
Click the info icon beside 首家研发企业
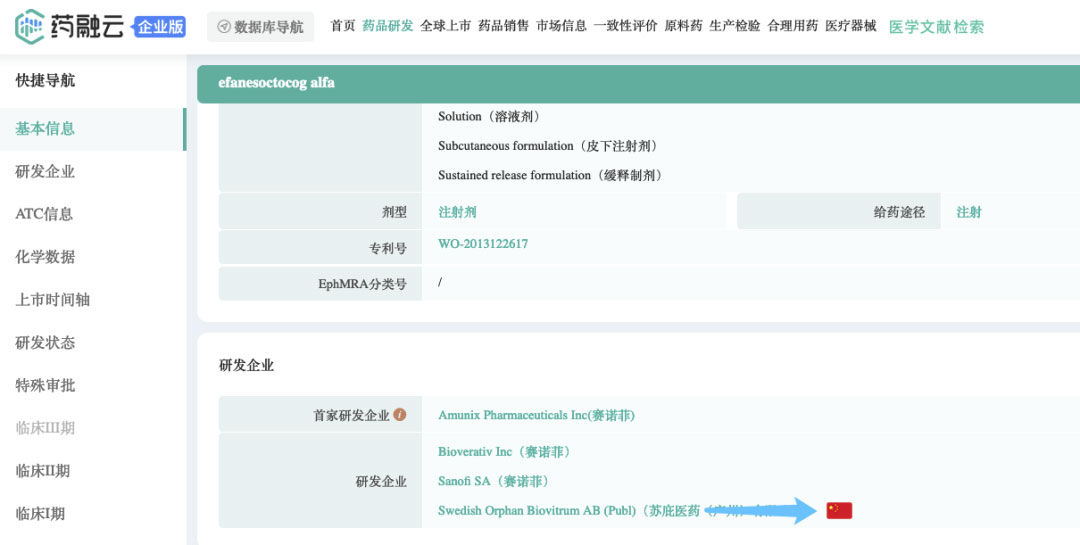click(400, 414)
